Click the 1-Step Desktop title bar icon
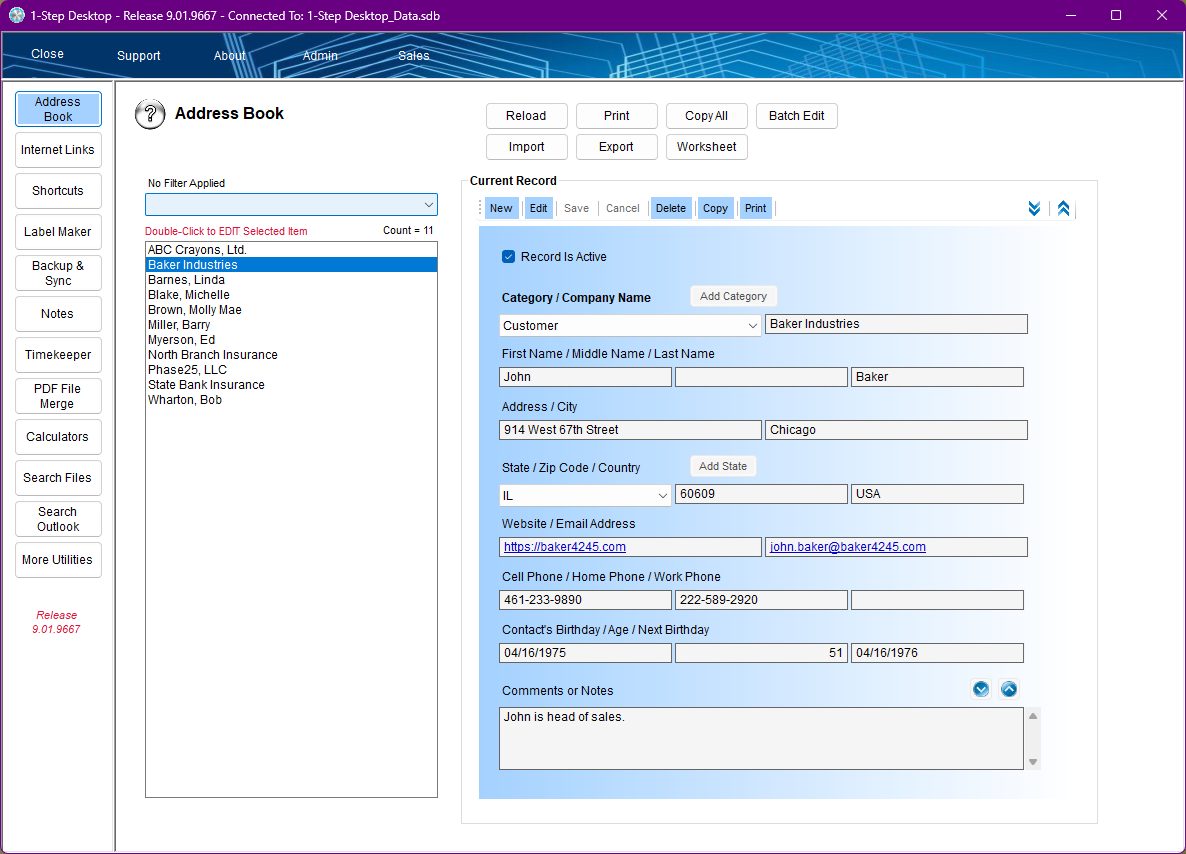Screen dimensions: 1186x854 [x=17, y=15]
